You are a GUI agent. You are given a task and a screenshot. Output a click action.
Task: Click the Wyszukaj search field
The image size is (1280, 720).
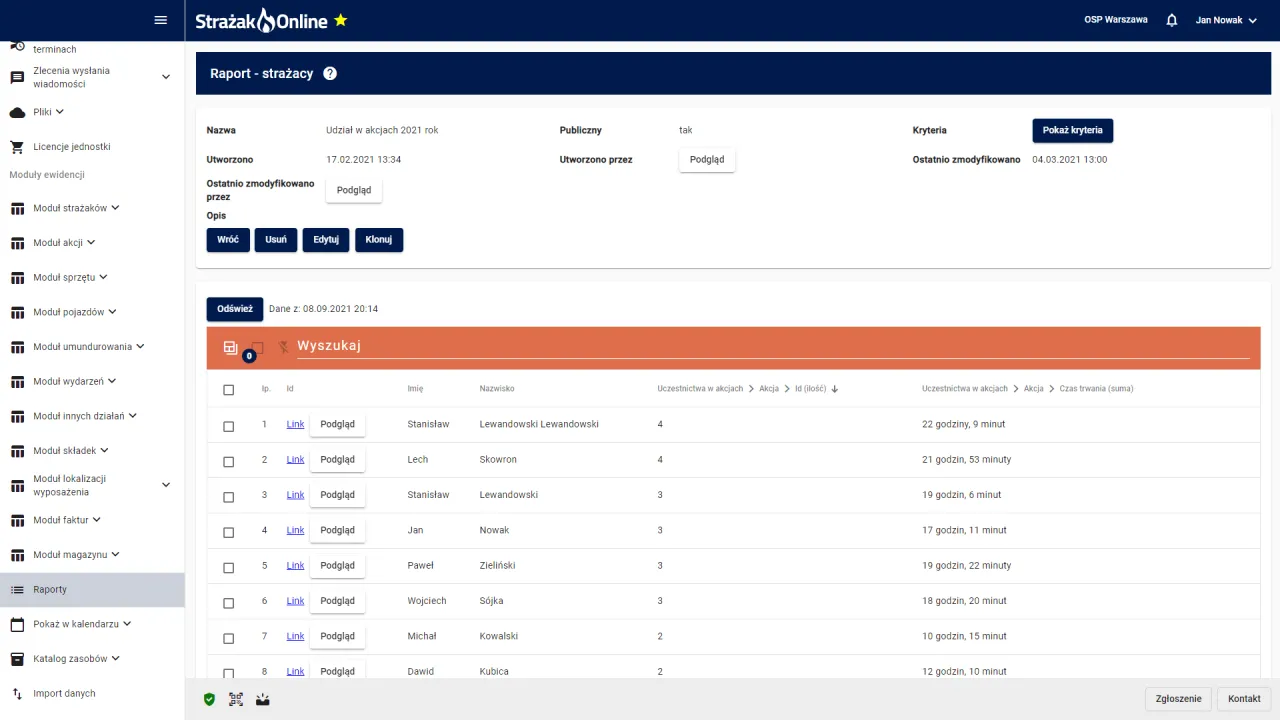(x=772, y=346)
